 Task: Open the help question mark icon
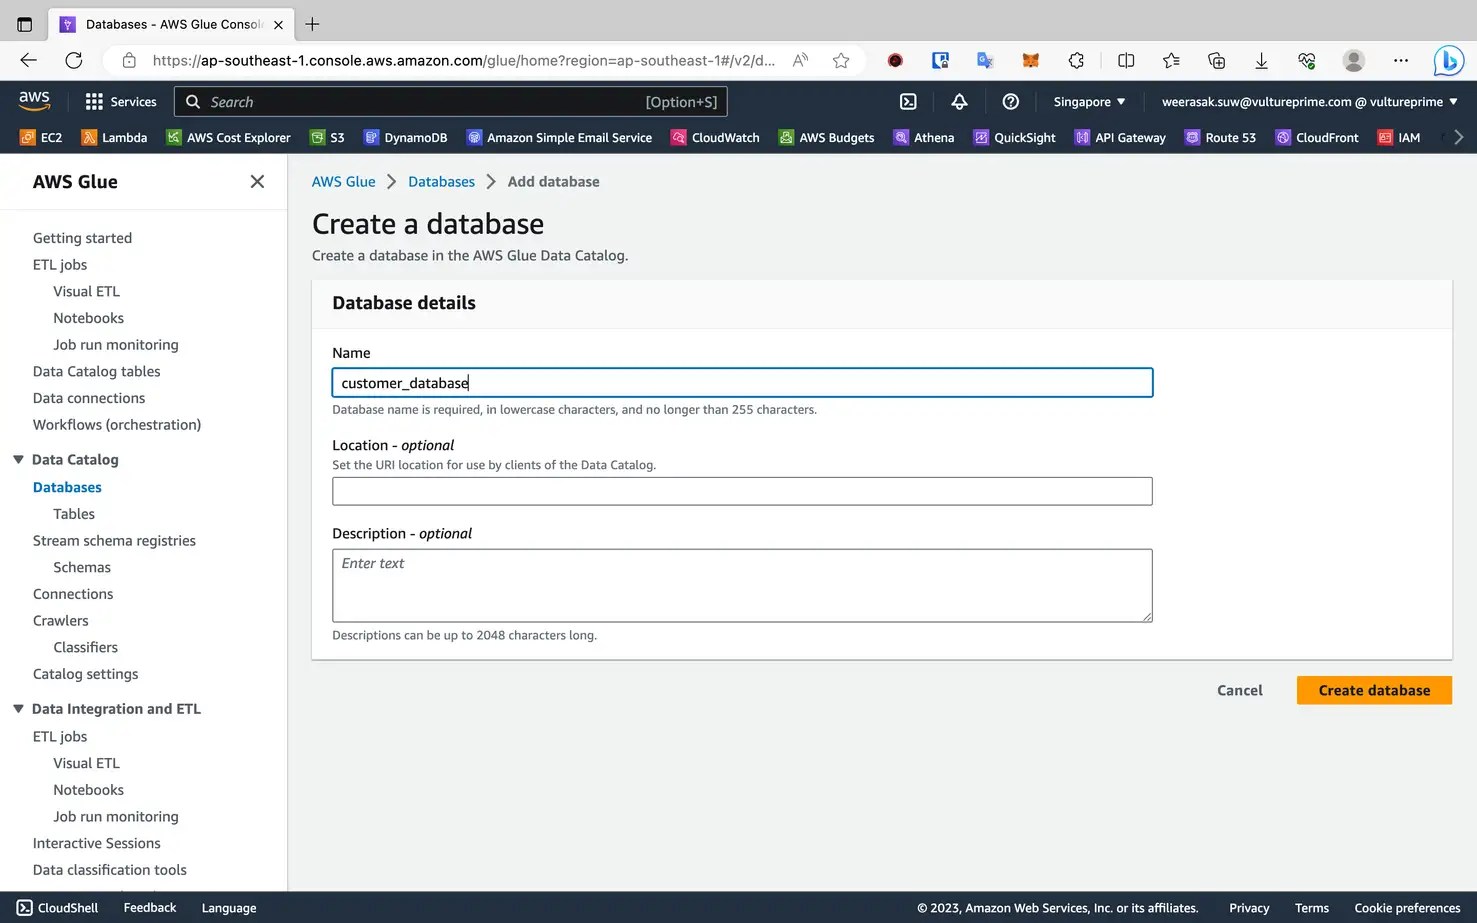(1010, 101)
